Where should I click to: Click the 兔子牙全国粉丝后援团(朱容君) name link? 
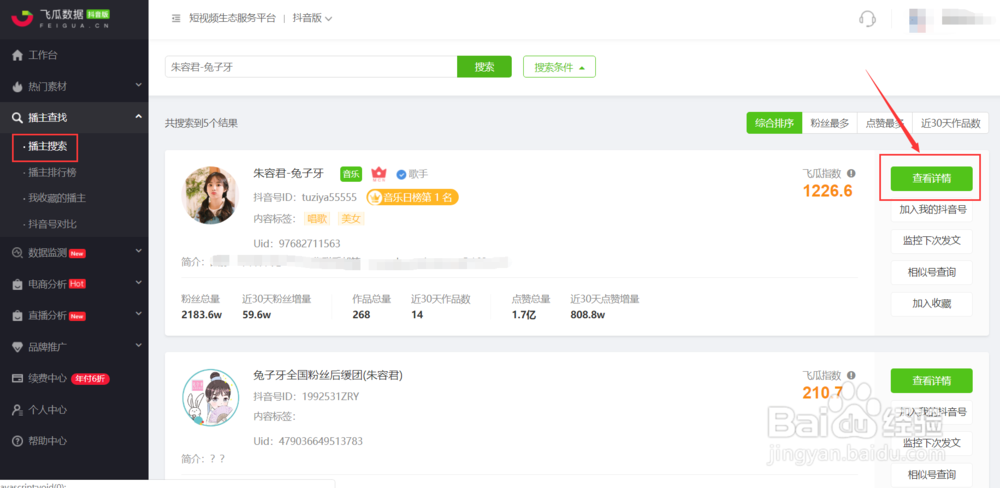pos(328,375)
